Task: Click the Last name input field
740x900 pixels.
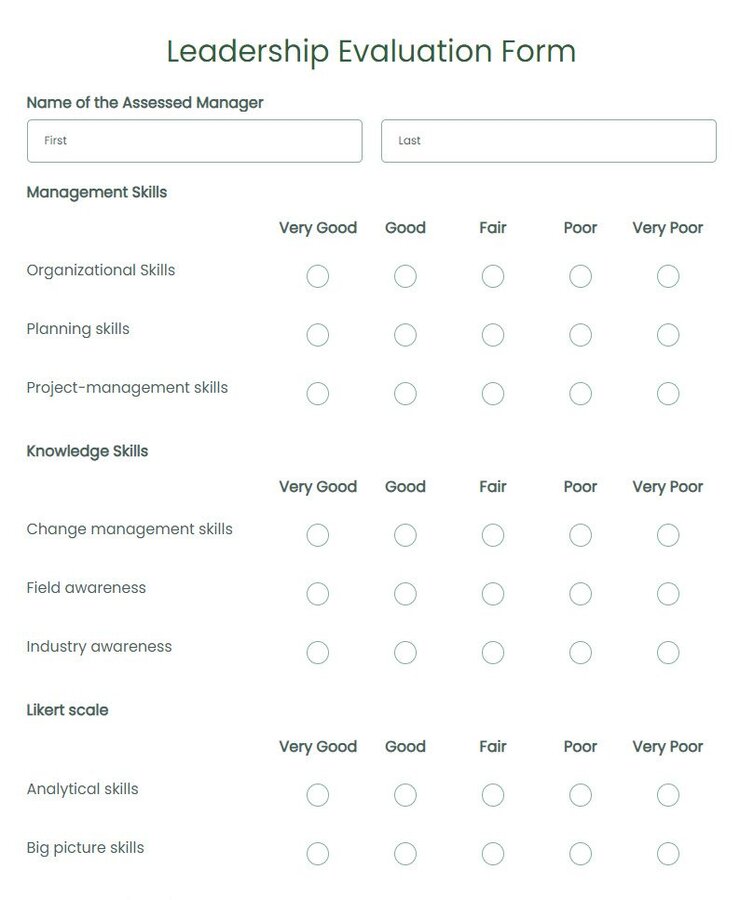Action: tap(548, 141)
